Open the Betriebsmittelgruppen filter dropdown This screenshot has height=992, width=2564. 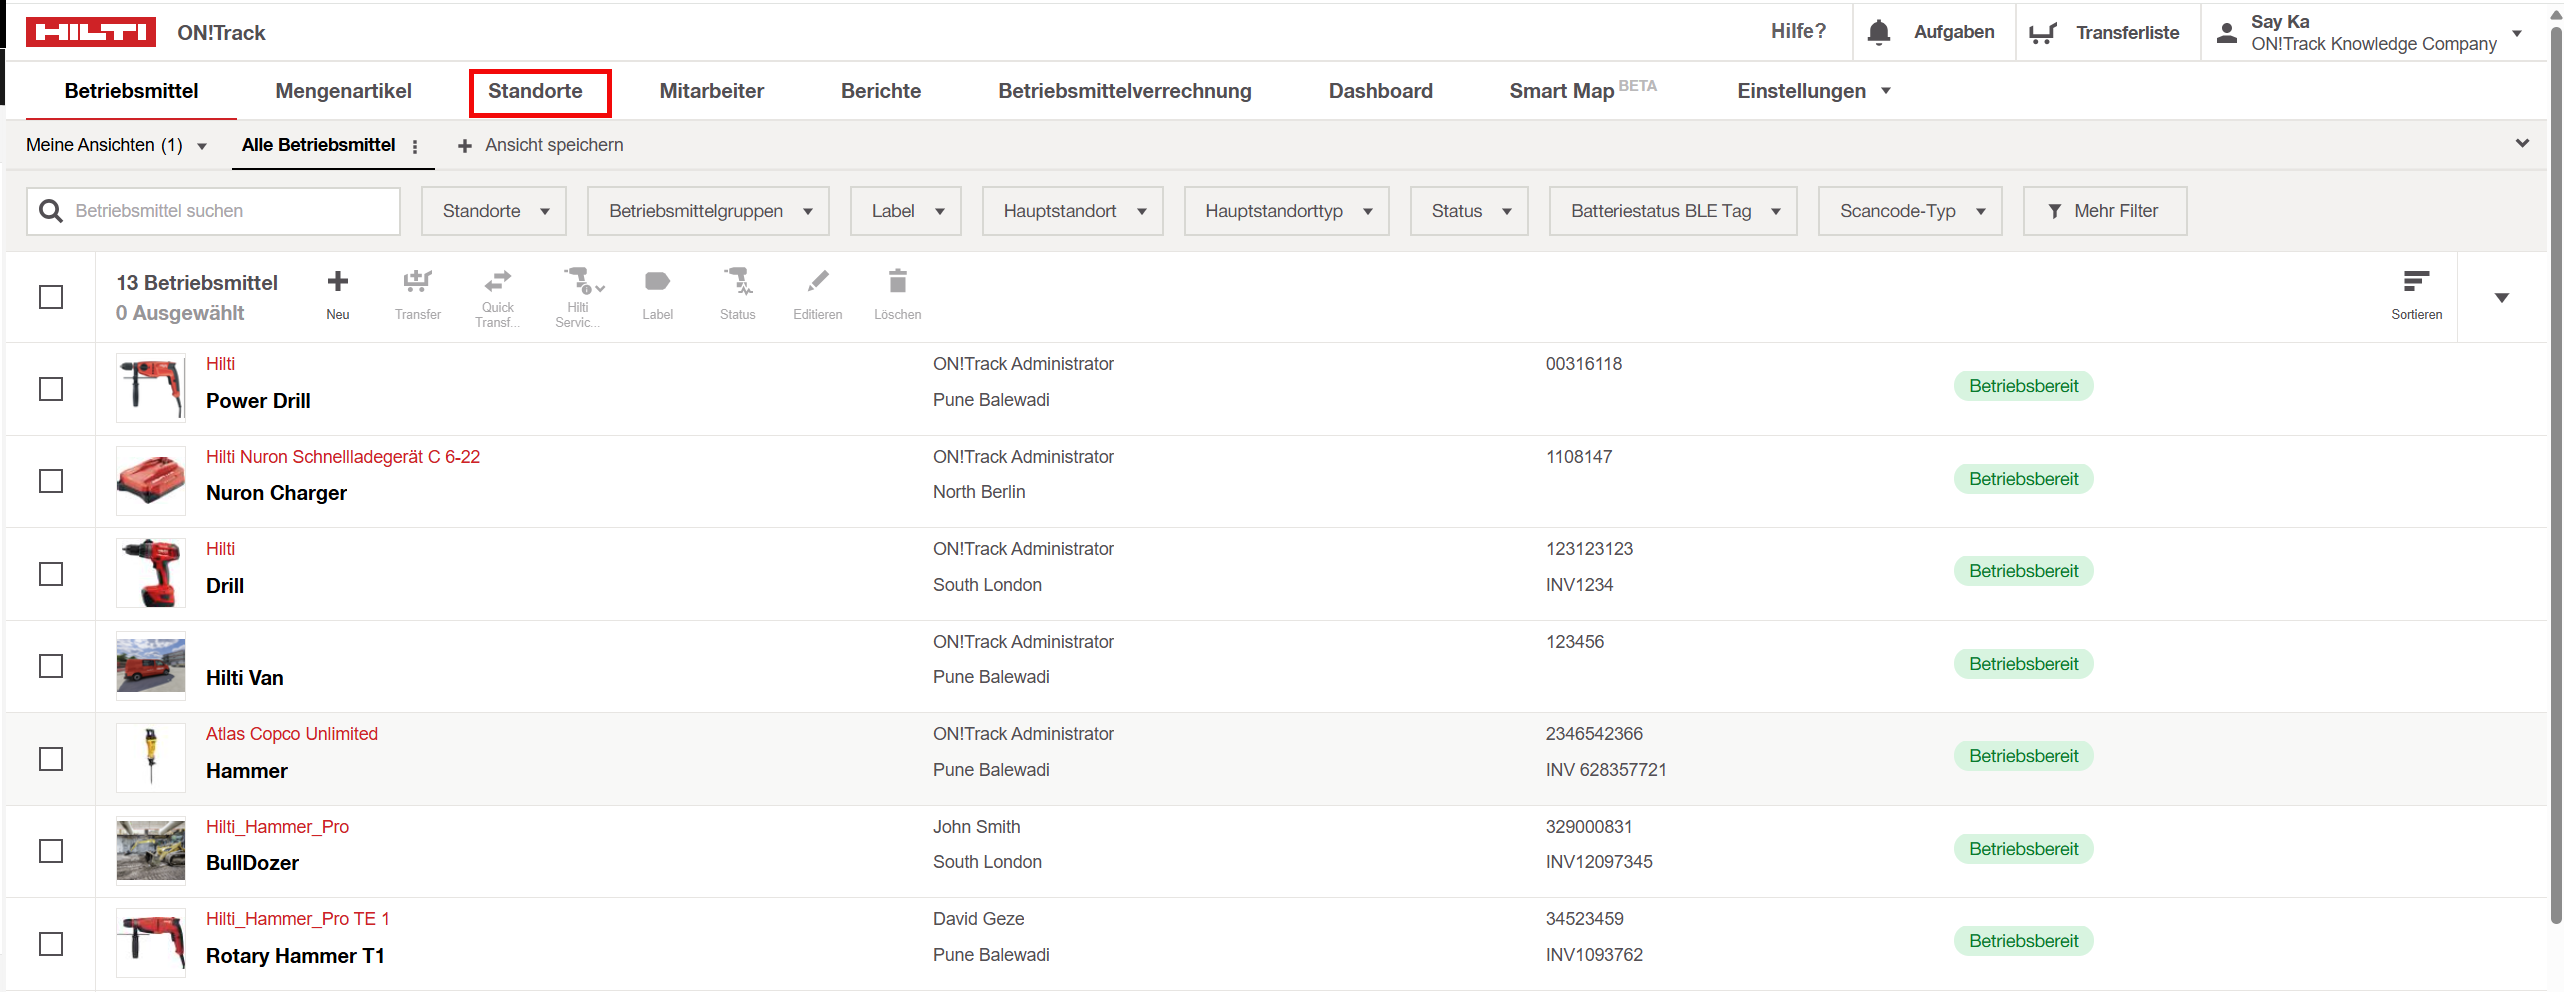coord(708,211)
